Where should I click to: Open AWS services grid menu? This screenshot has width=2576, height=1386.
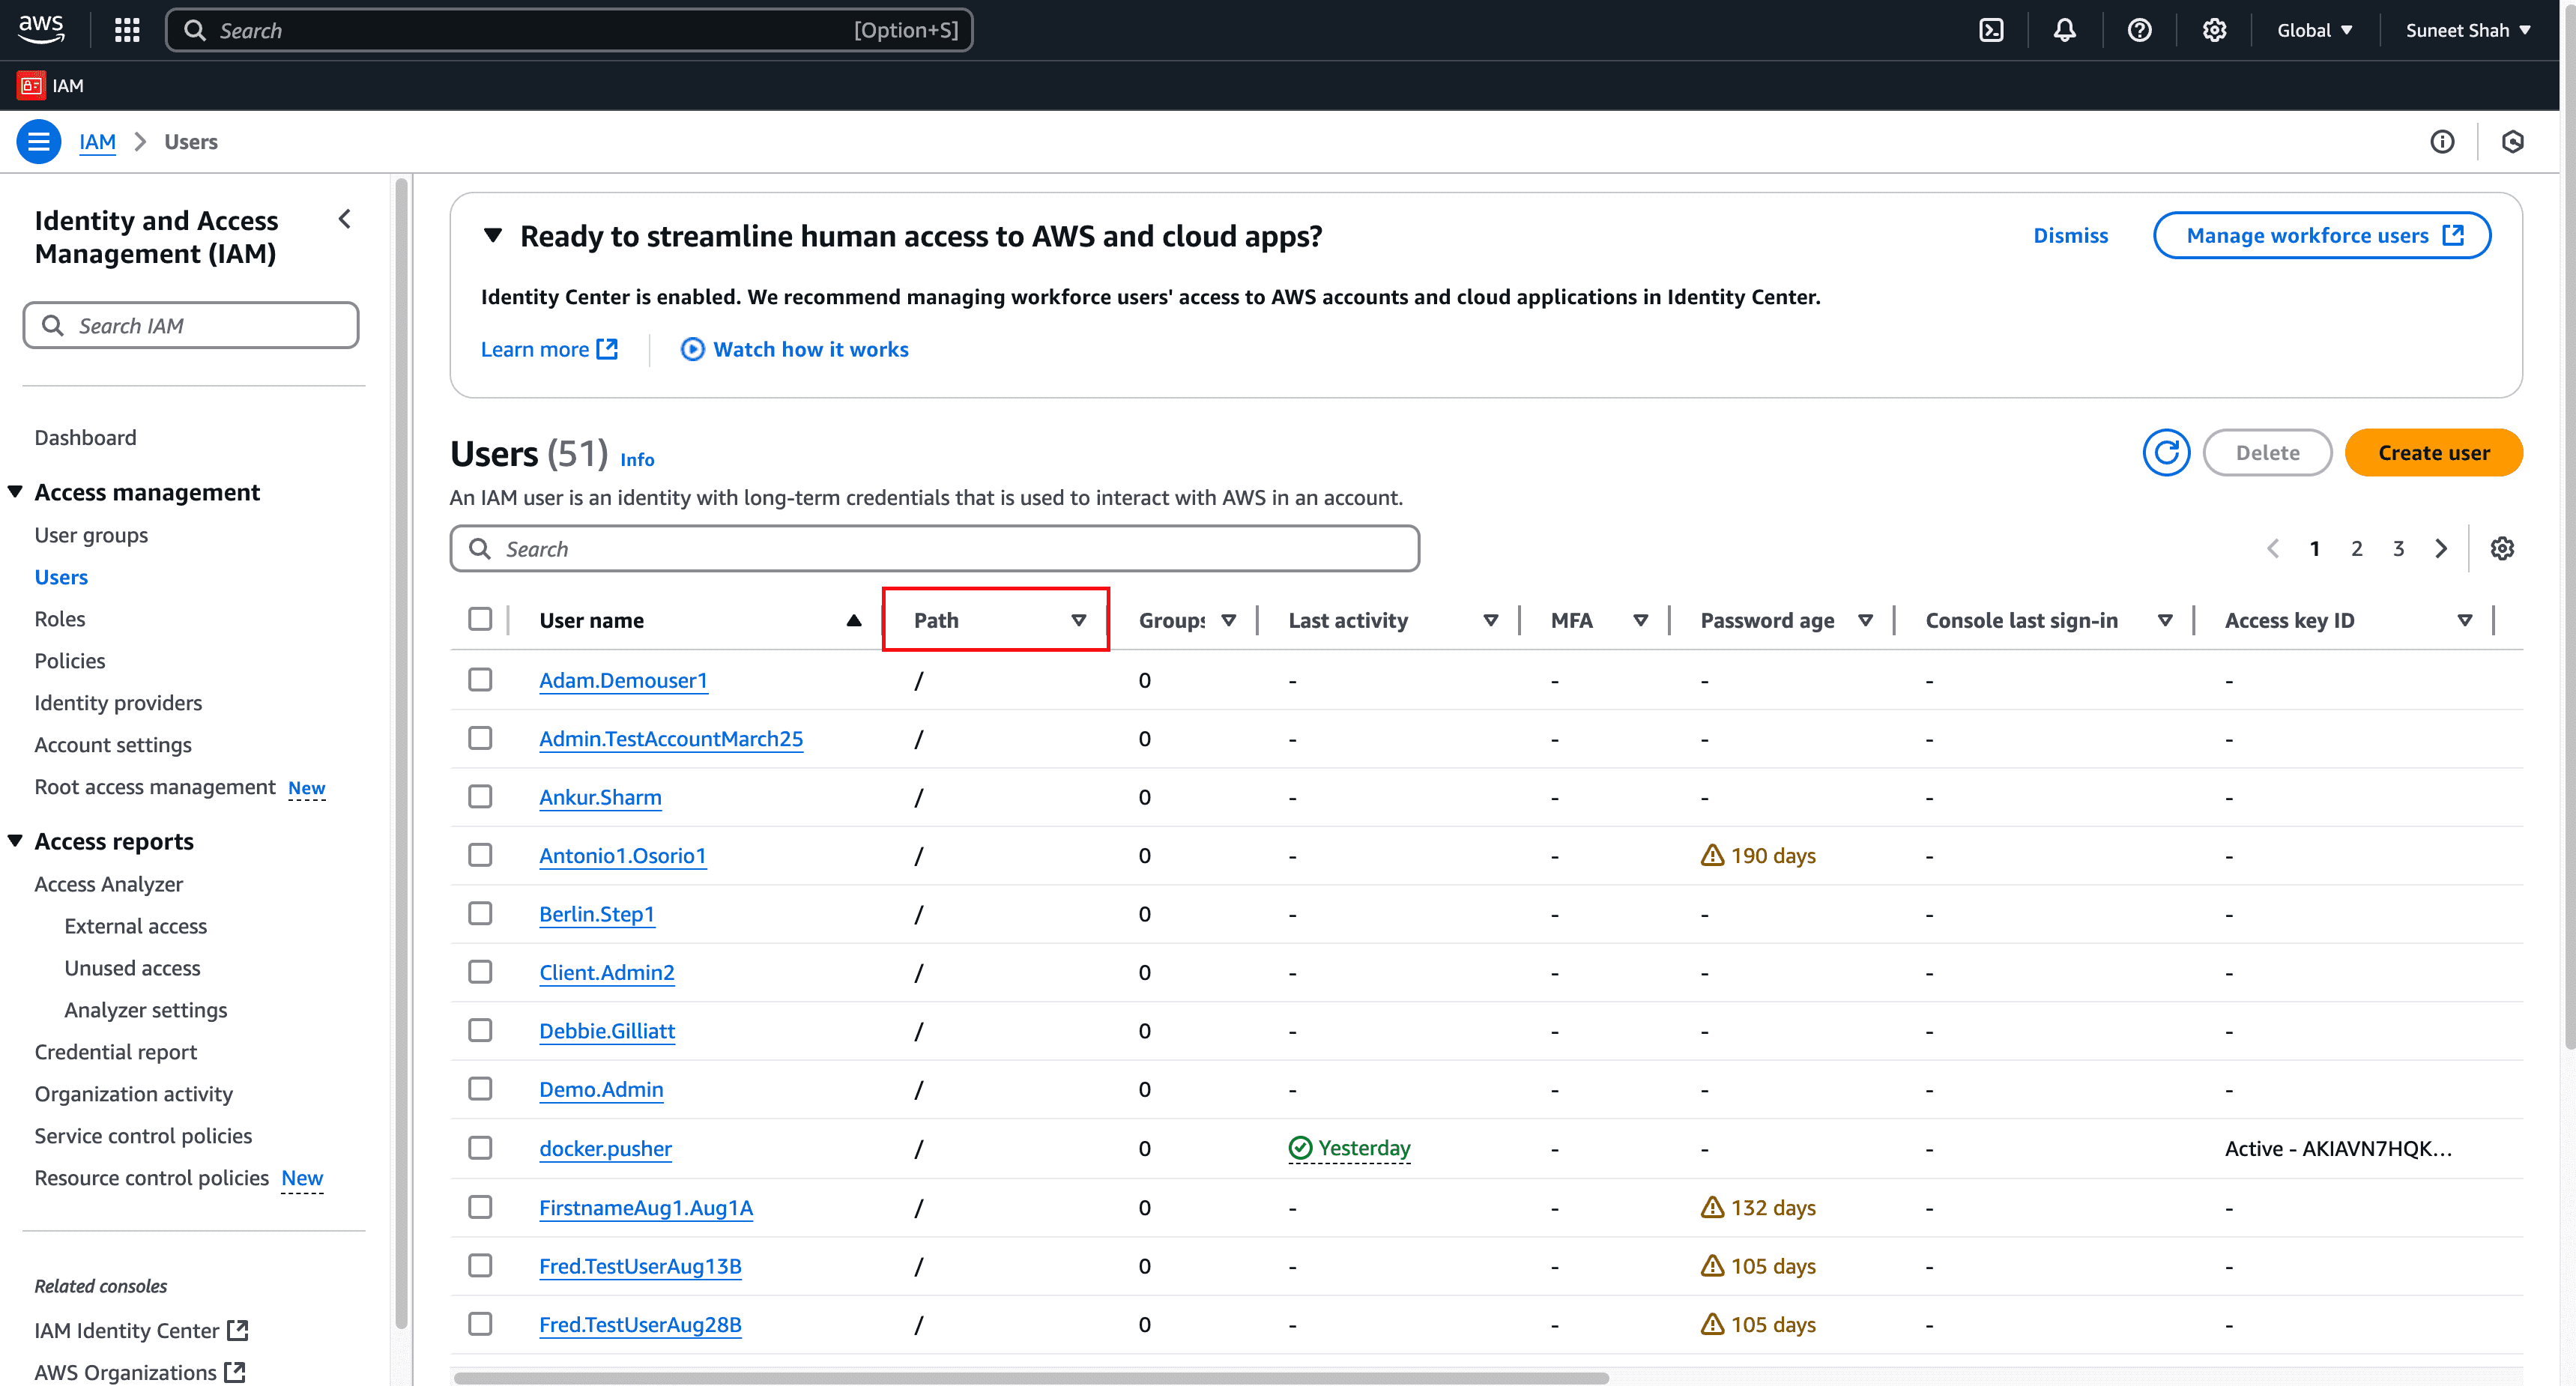(x=127, y=30)
